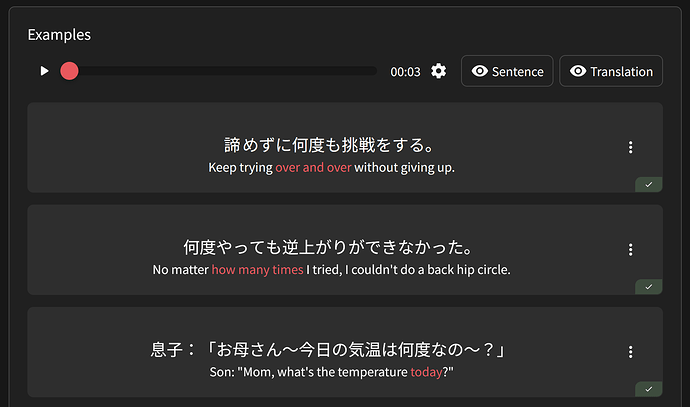Open audio settings gear icon
The width and height of the screenshot is (690, 407).
(x=438, y=71)
